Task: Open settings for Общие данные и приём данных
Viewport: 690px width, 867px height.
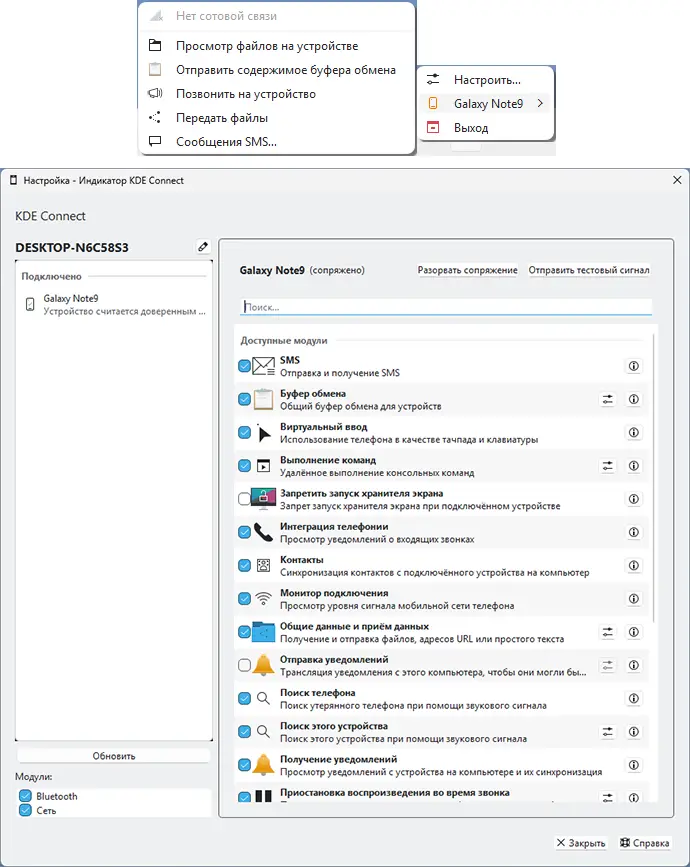Action: (607, 632)
